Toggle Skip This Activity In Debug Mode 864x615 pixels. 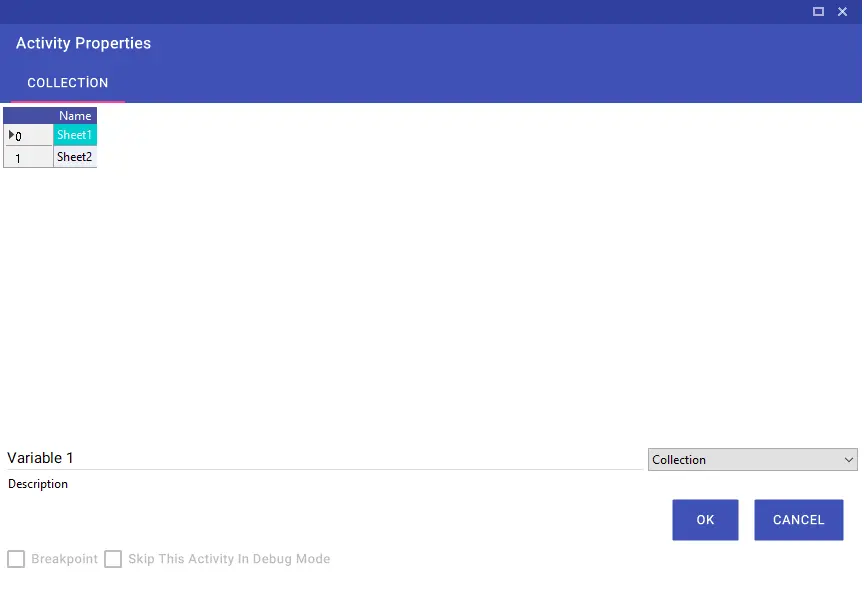[x=113, y=559]
